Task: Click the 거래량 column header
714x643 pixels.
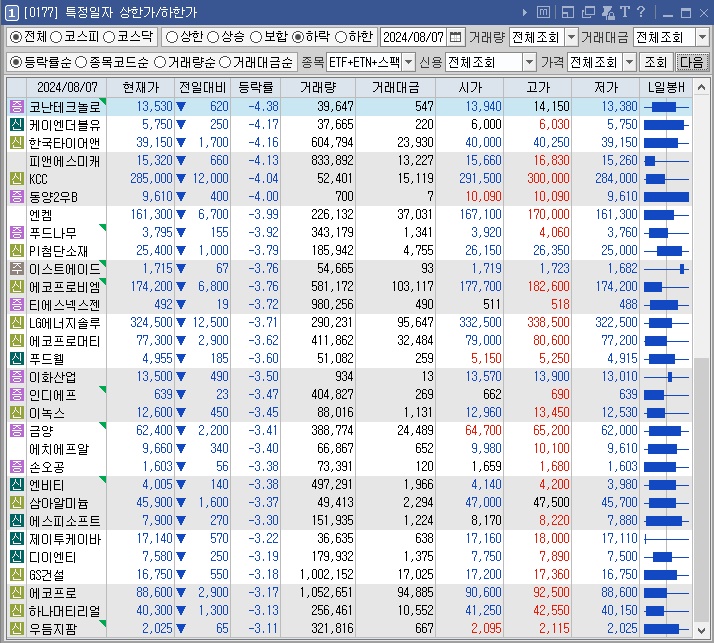Action: [318, 87]
